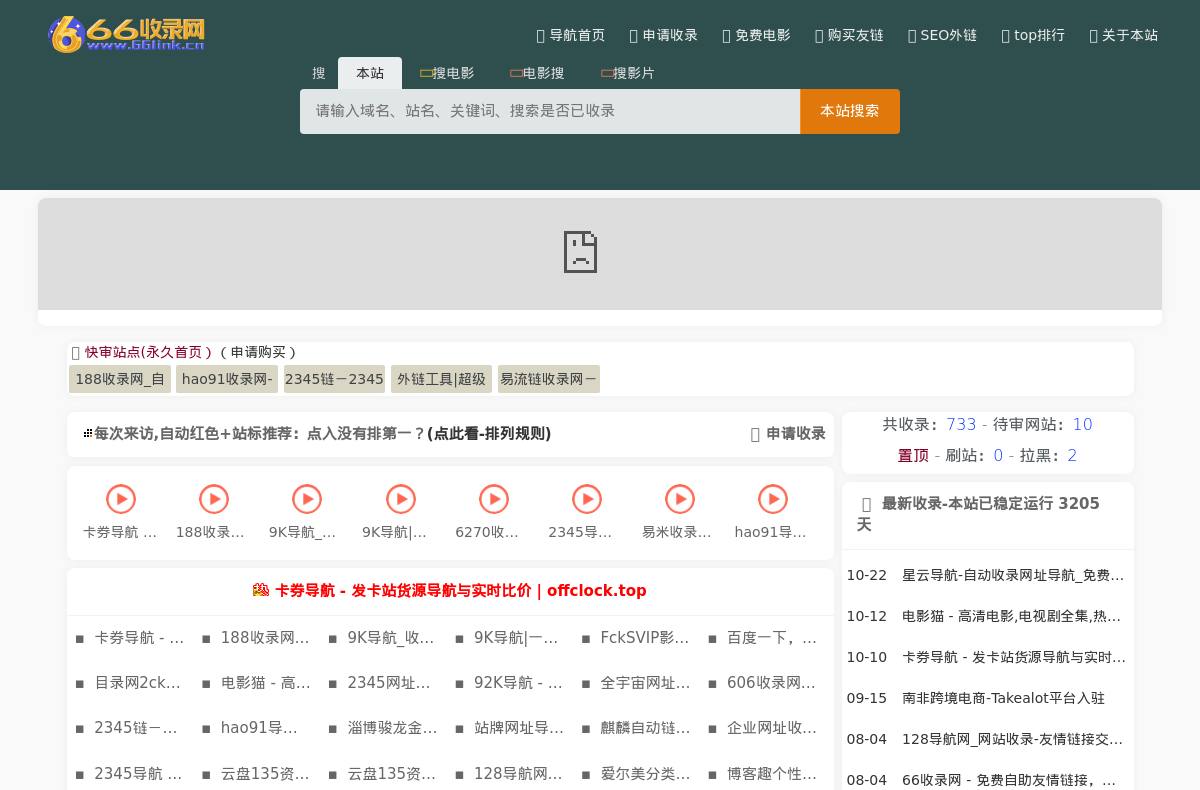Focus the domain and keyword search field
Screen dimensions: 1200x790
coord(550,111)
